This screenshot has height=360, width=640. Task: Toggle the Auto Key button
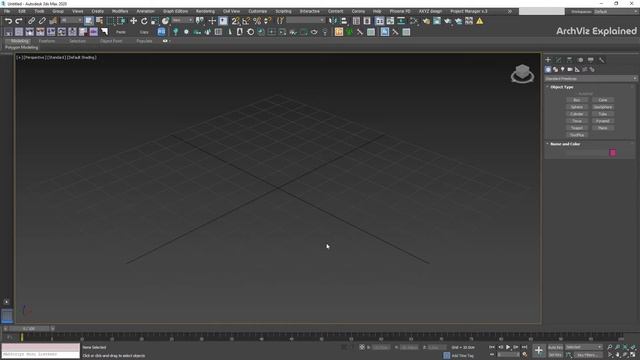555,347
